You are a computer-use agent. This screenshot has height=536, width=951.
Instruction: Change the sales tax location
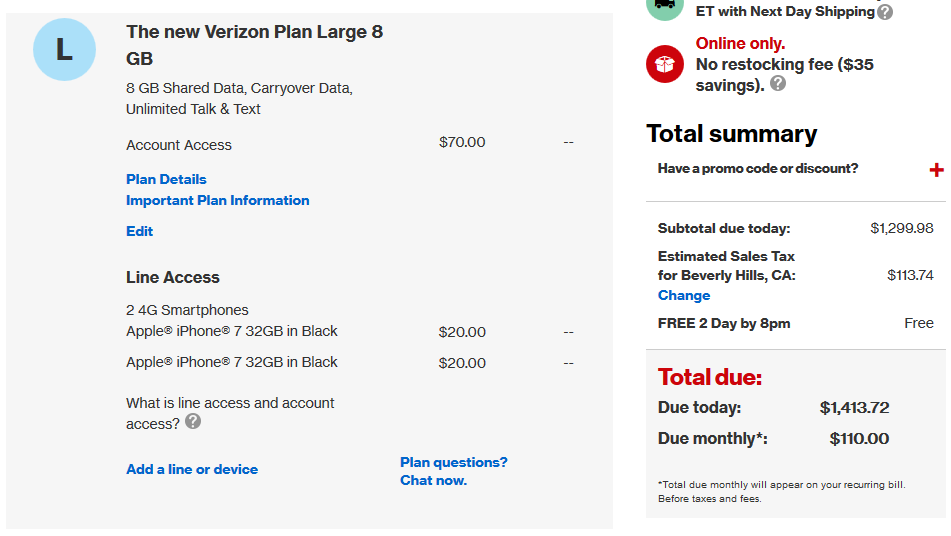pyautogui.click(x=684, y=295)
